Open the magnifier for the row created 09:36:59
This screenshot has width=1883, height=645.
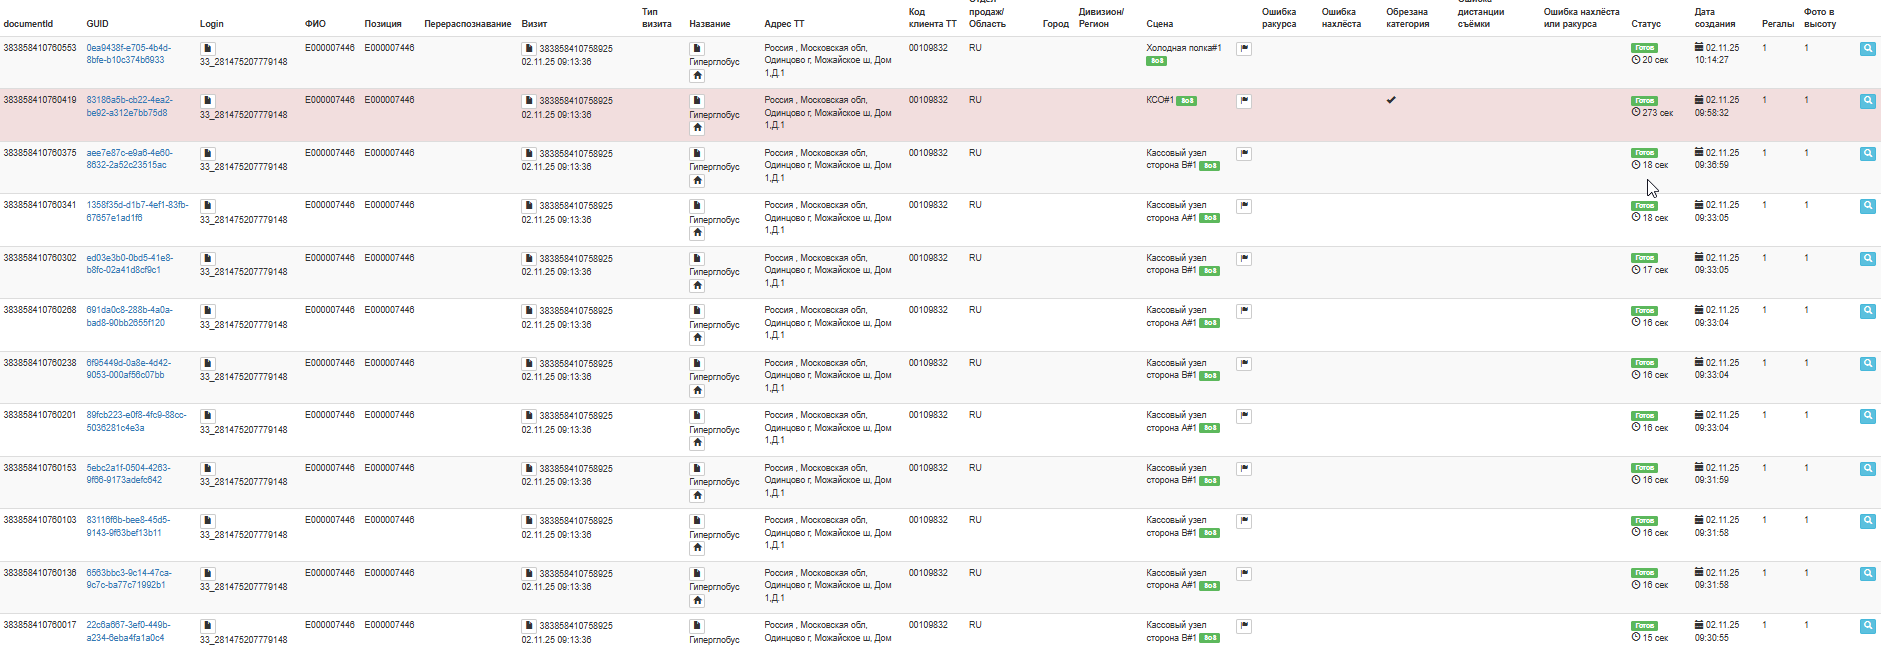(x=1867, y=154)
